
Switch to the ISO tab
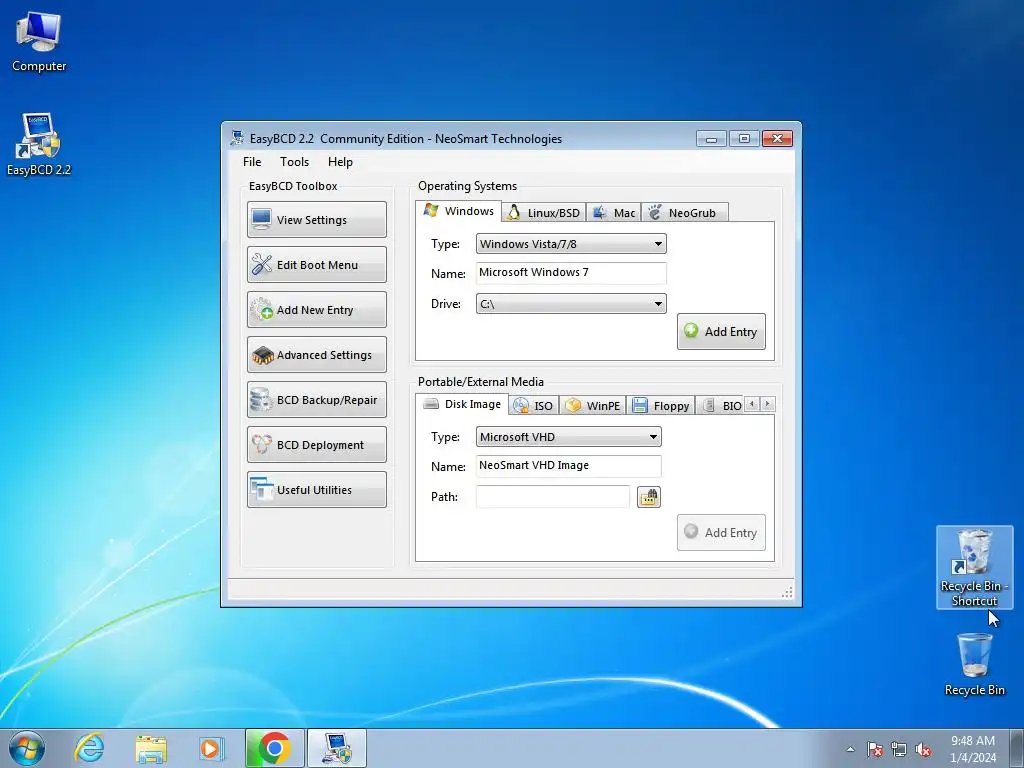click(534, 406)
